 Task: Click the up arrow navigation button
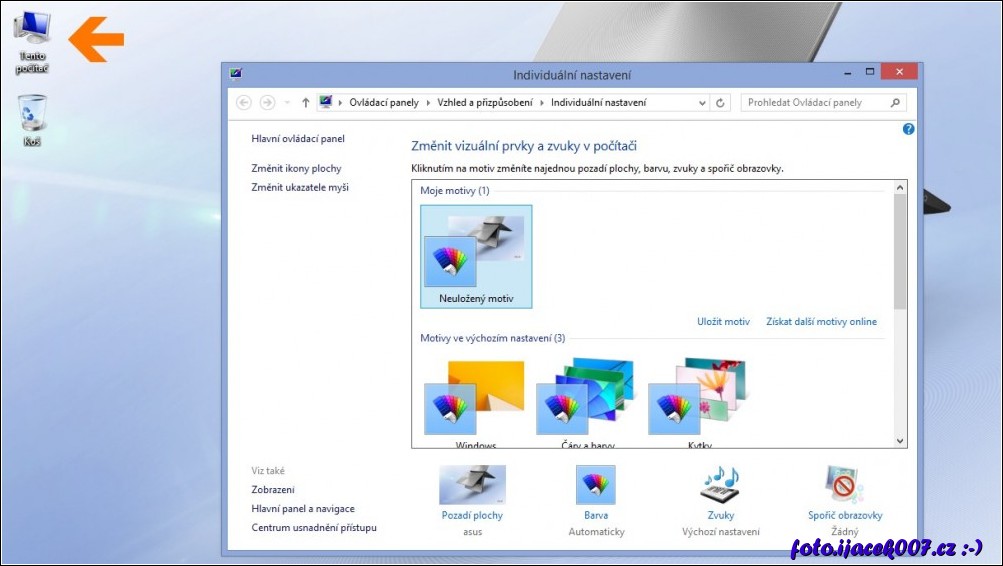click(x=305, y=103)
